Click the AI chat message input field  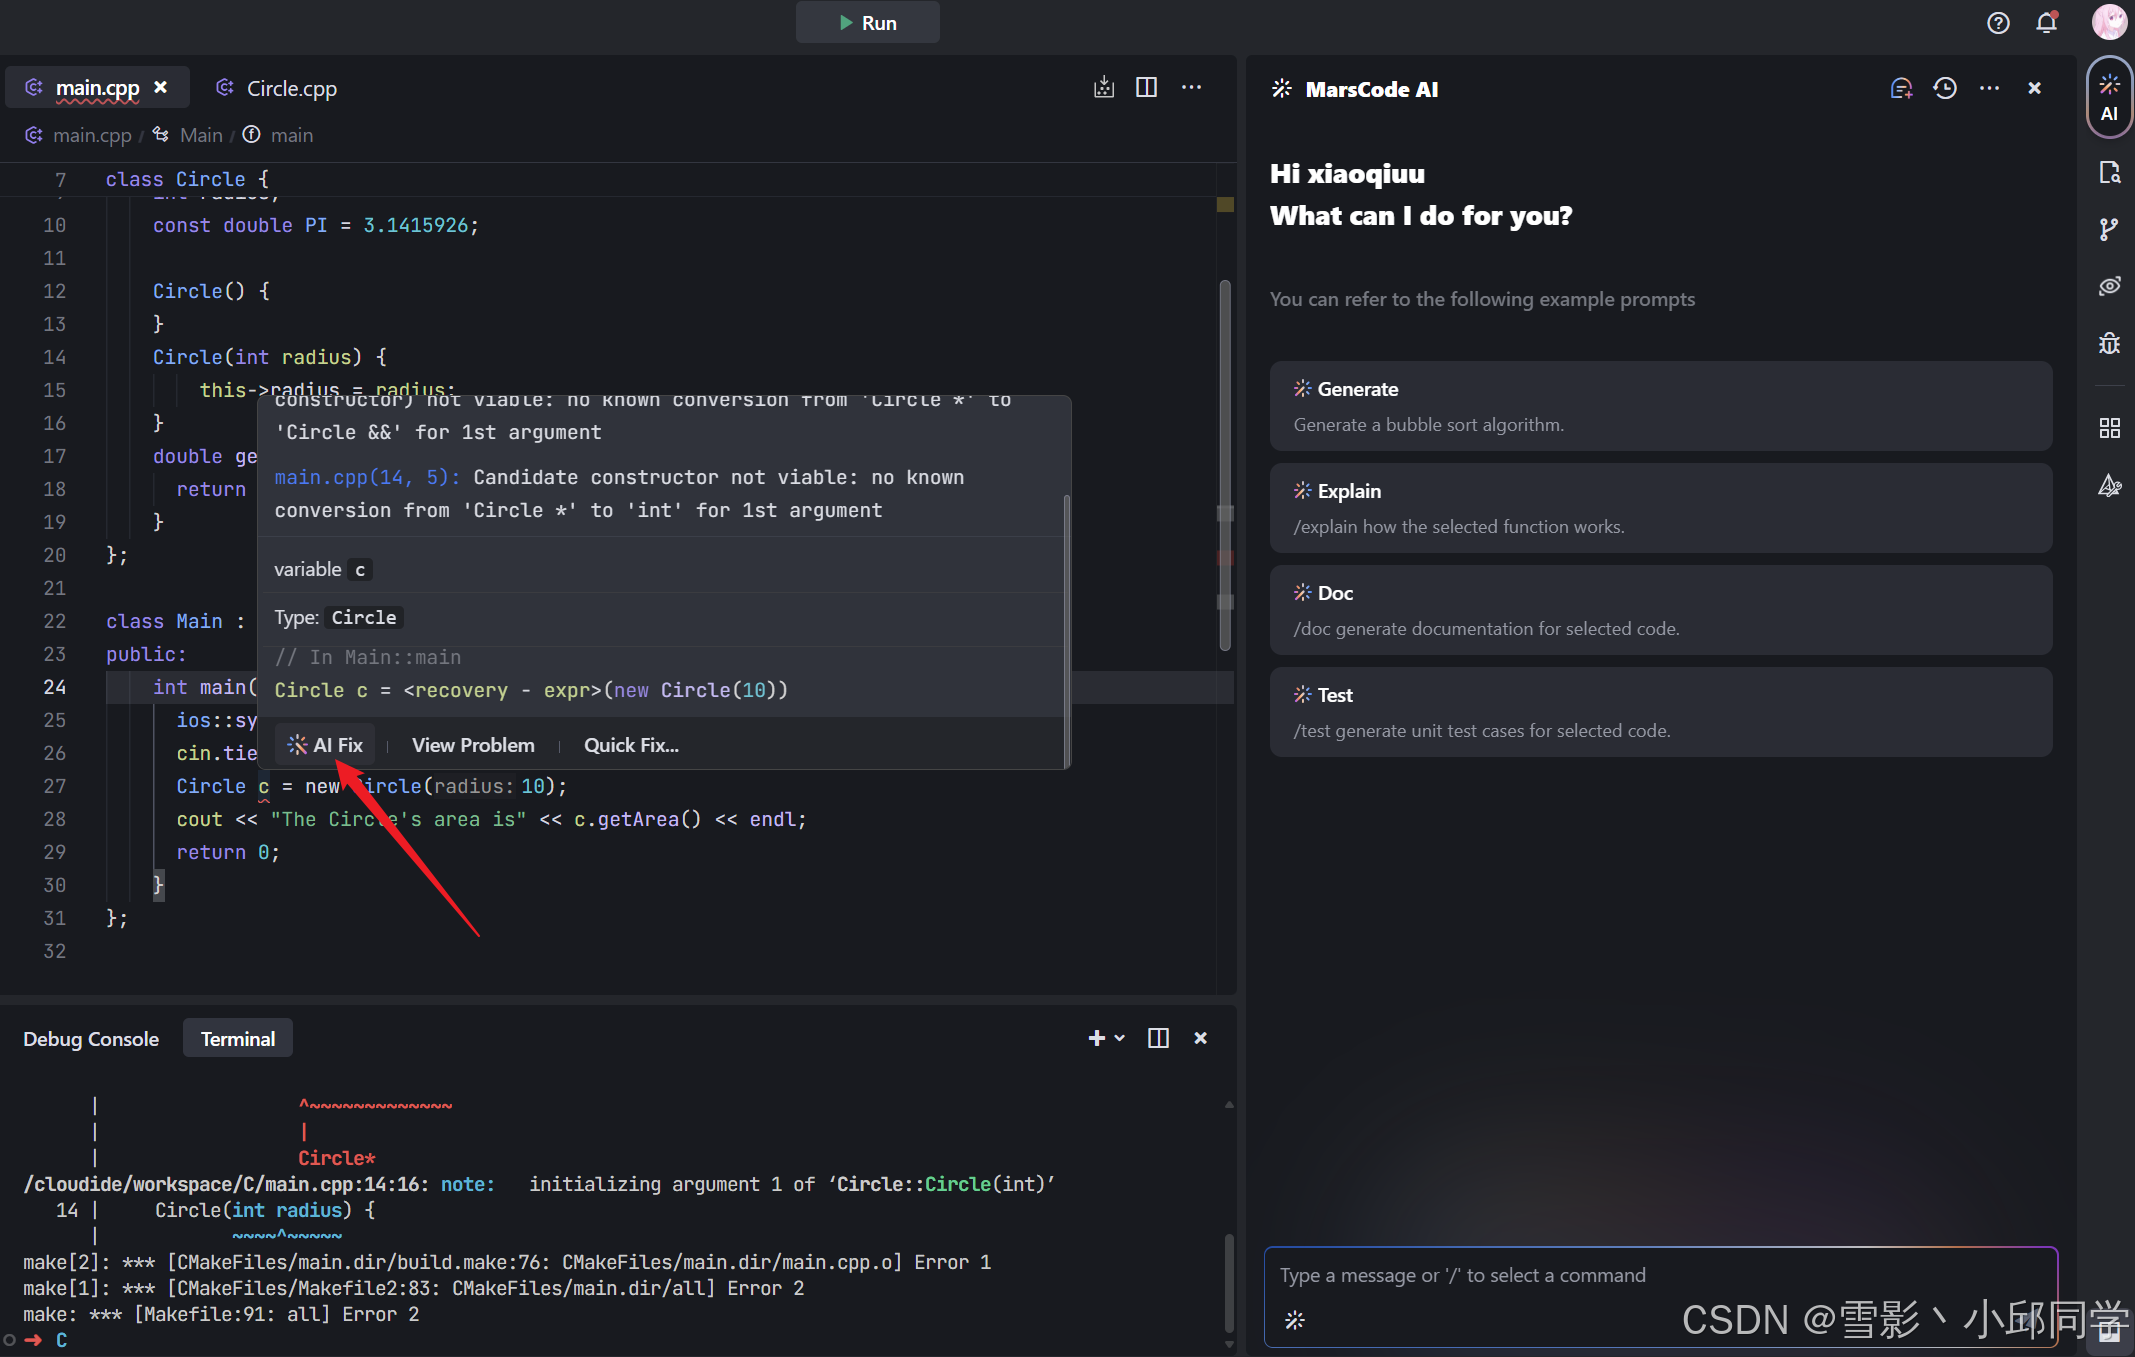click(x=1660, y=1276)
